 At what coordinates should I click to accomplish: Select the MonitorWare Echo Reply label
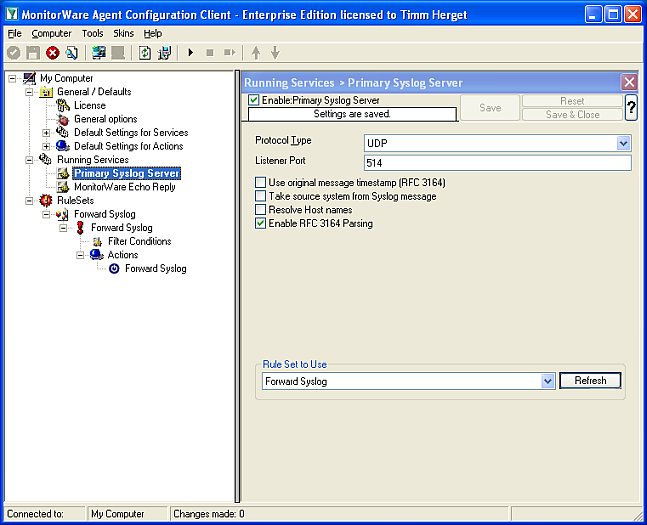pyautogui.click(x=125, y=187)
